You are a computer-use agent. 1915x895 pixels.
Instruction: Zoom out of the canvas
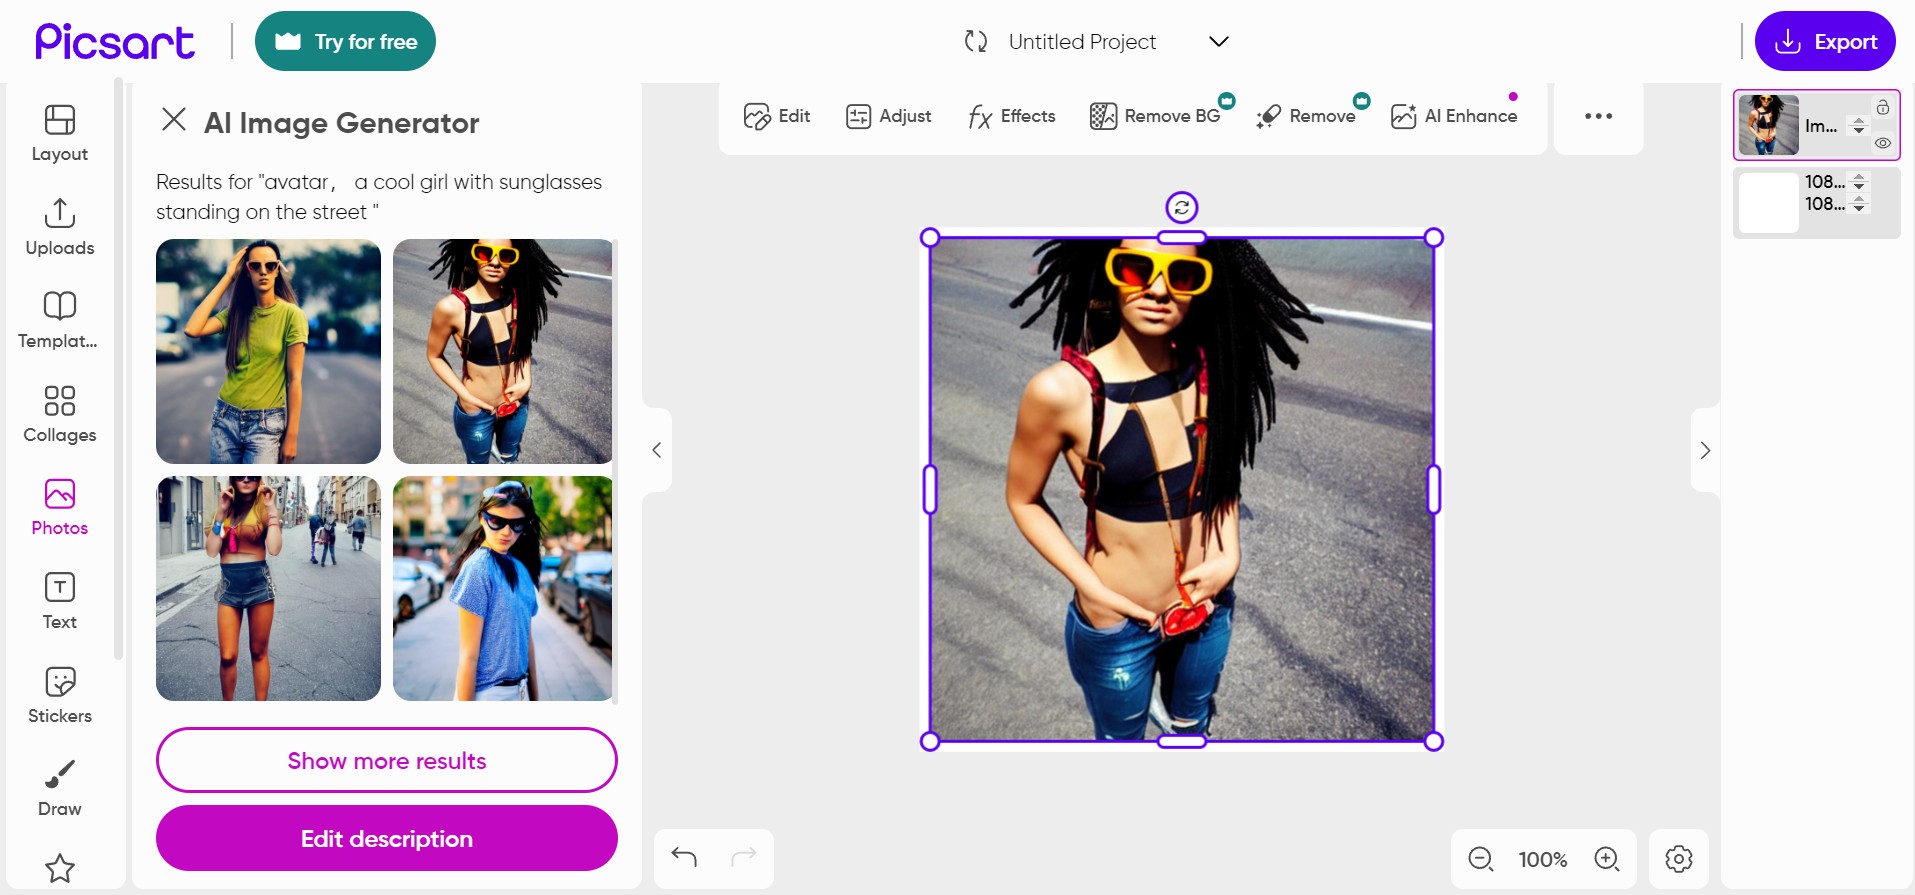pos(1480,859)
